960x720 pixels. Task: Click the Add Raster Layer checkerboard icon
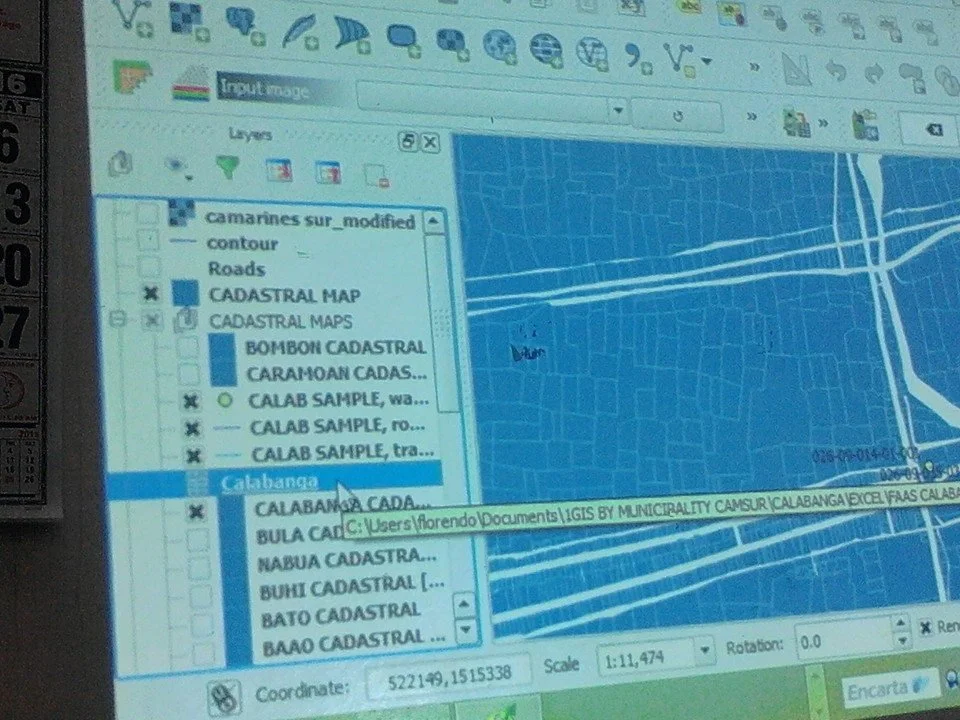189,22
